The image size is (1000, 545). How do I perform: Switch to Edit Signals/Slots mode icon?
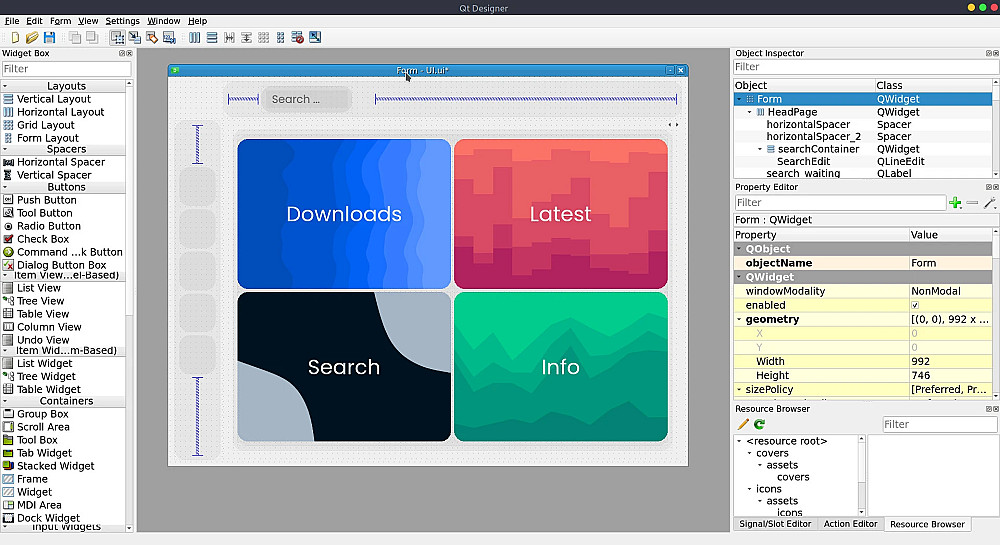click(135, 38)
